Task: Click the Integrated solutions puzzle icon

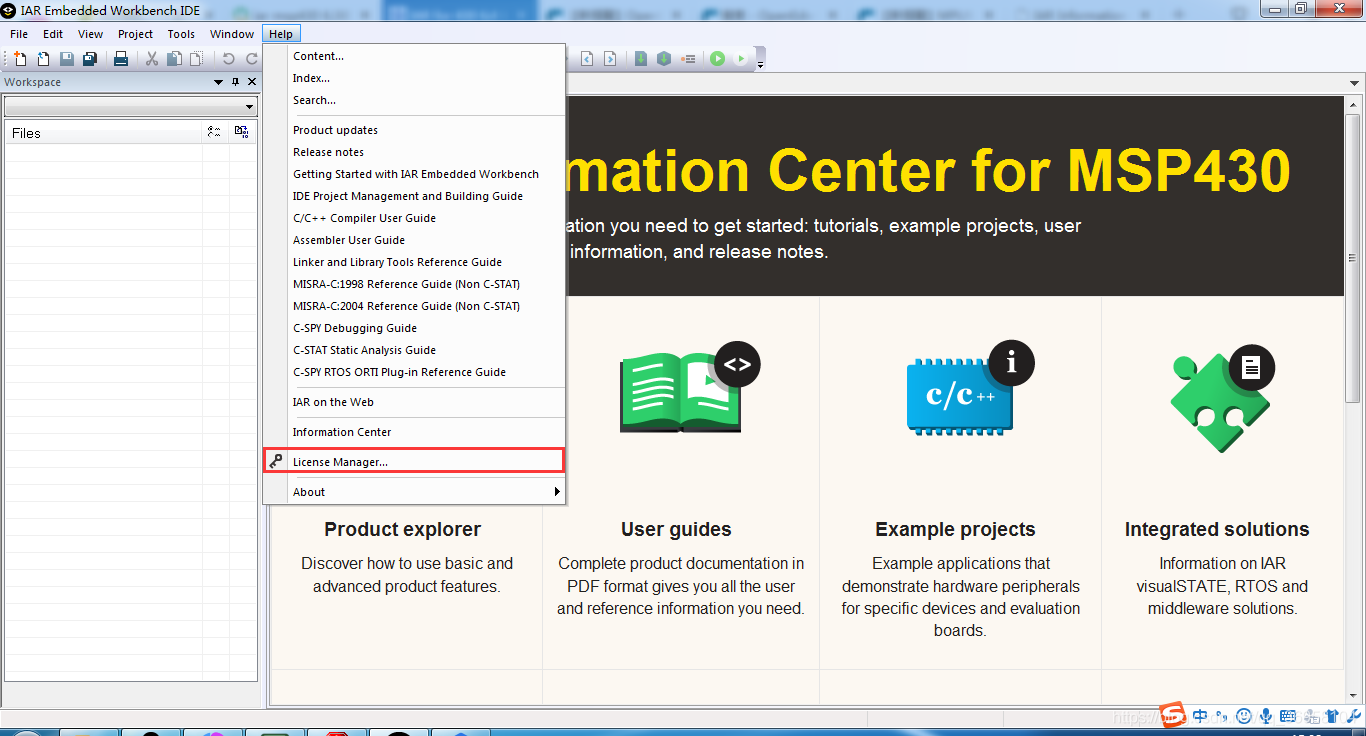Action: coord(1222,397)
